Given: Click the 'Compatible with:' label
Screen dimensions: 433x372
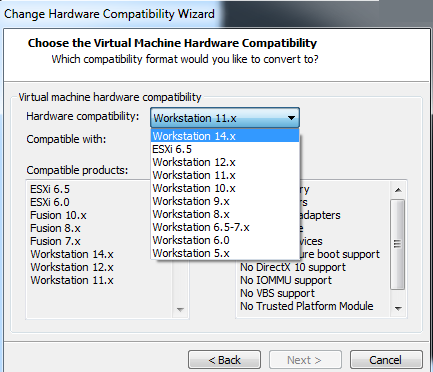Looking at the screenshot, I should point(66,139).
